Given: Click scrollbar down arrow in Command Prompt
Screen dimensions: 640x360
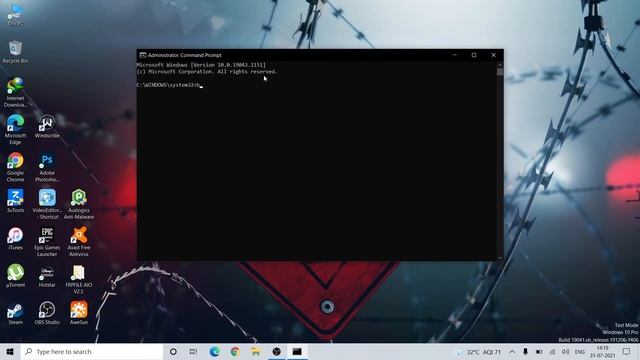Looking at the screenshot, I should [x=500, y=258].
